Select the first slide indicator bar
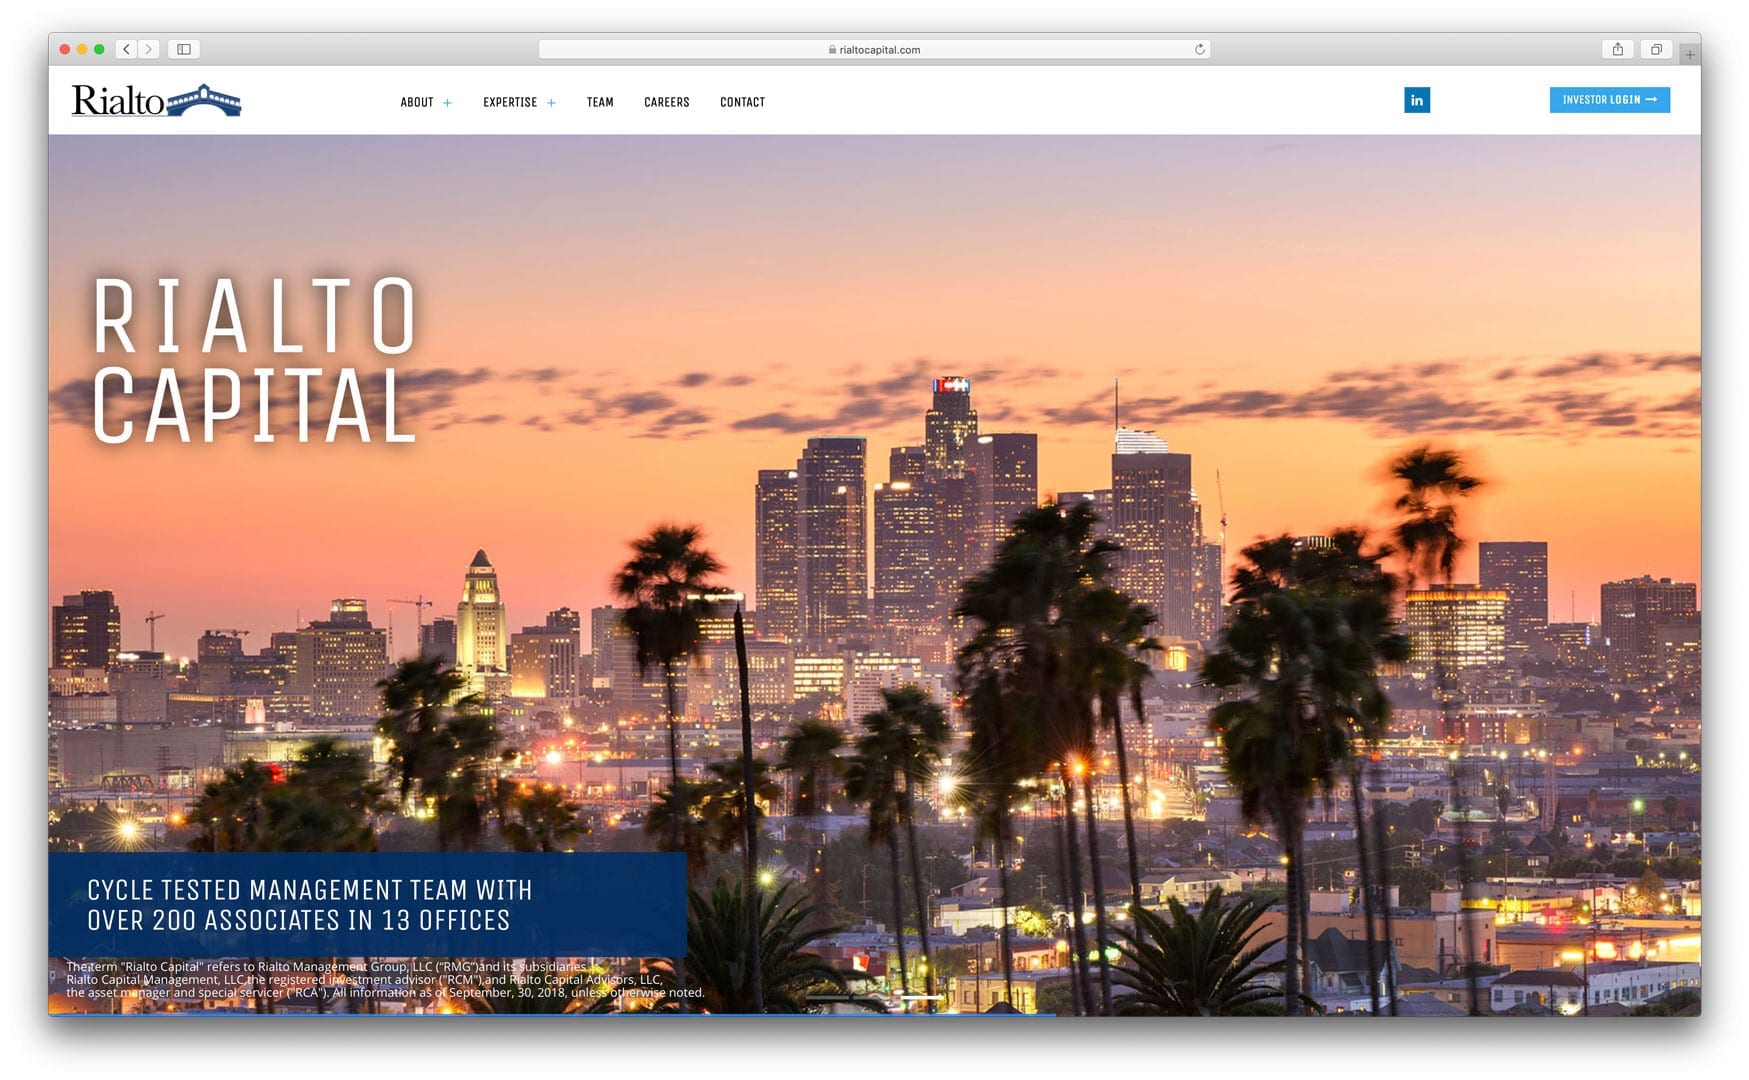Viewport: 1749px width, 1080px height. [827, 997]
